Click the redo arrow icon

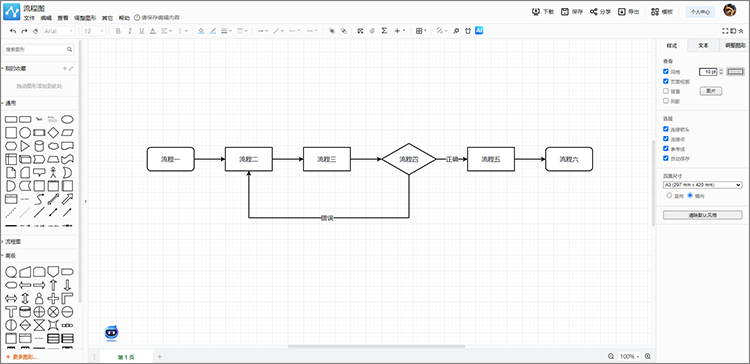pyautogui.click(x=24, y=31)
